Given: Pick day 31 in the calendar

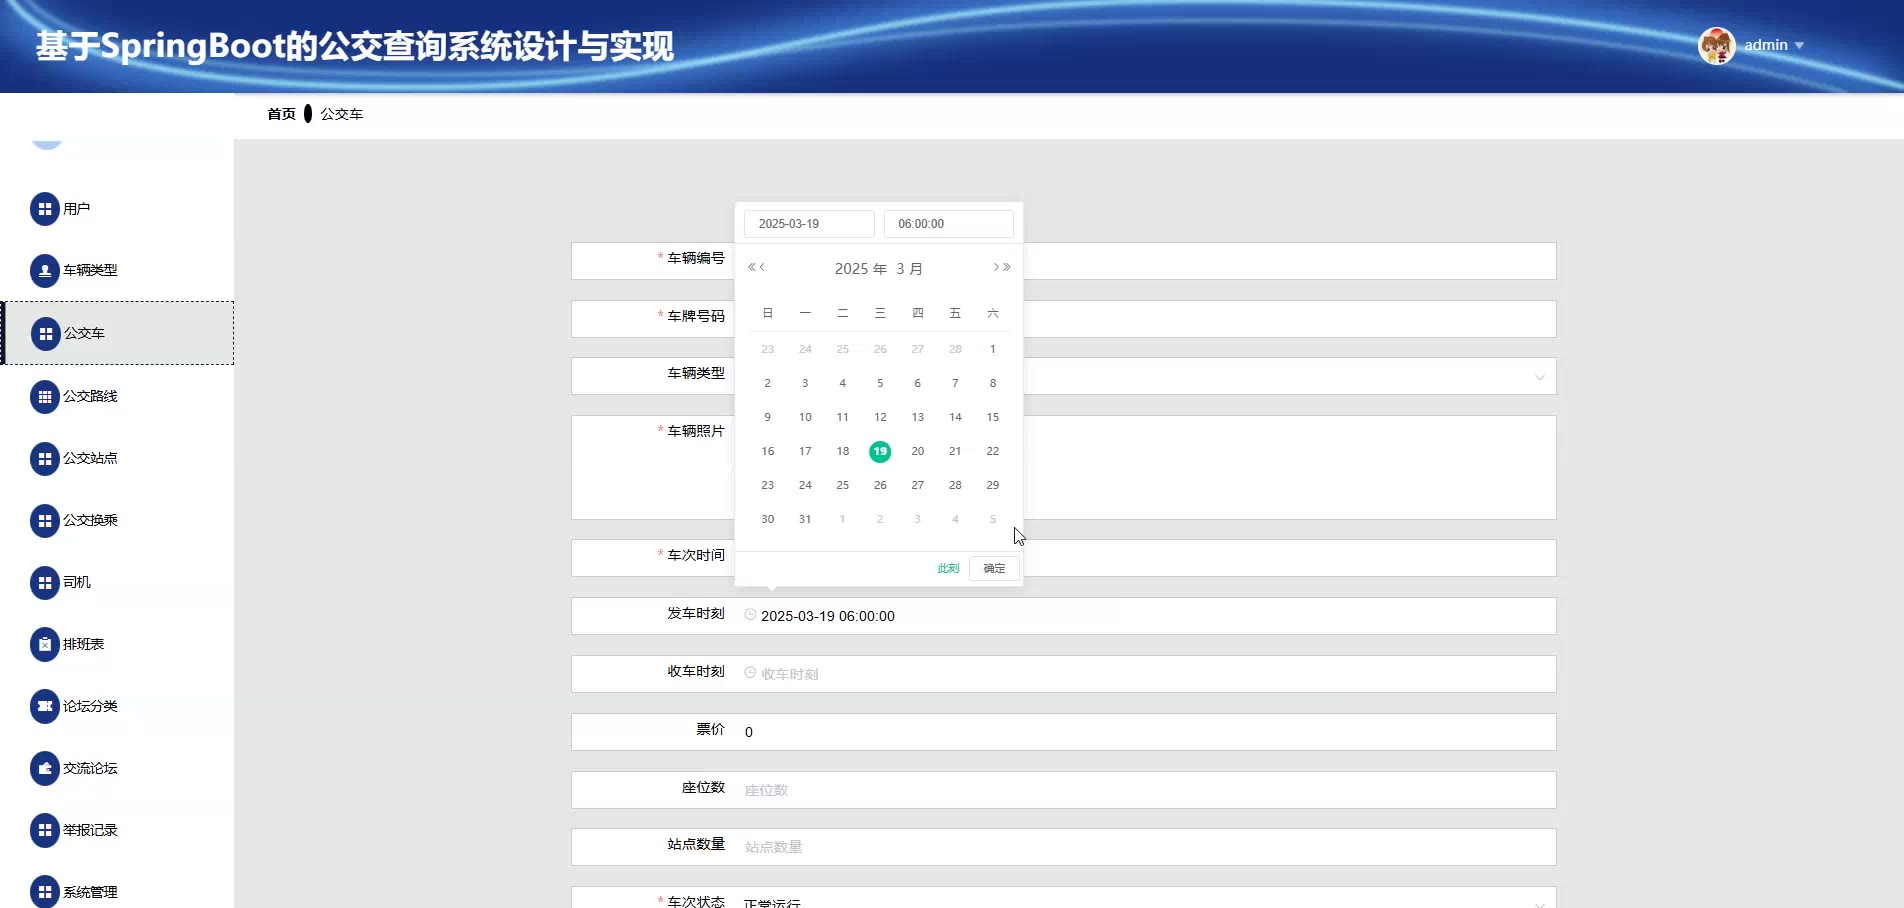Looking at the screenshot, I should [x=805, y=519].
